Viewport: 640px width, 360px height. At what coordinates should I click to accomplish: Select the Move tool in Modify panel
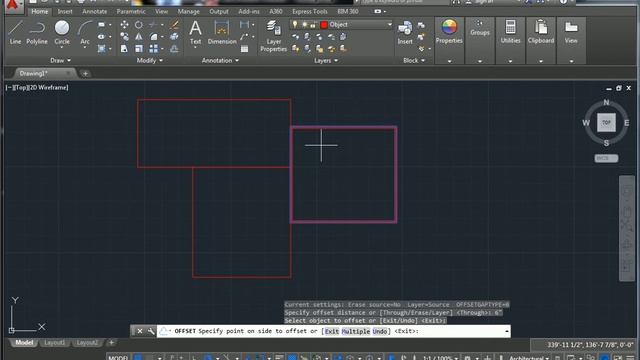coord(124,25)
